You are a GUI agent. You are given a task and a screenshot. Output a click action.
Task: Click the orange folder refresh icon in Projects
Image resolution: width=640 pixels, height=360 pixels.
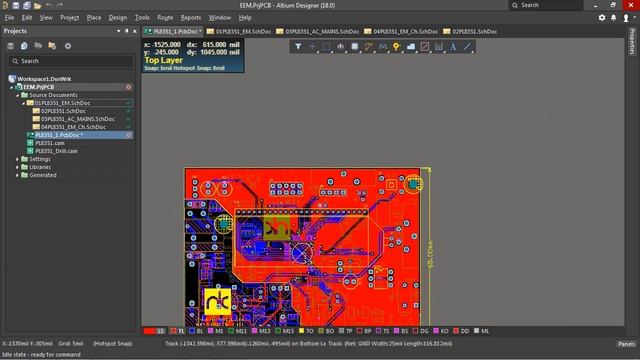[x=52, y=46]
